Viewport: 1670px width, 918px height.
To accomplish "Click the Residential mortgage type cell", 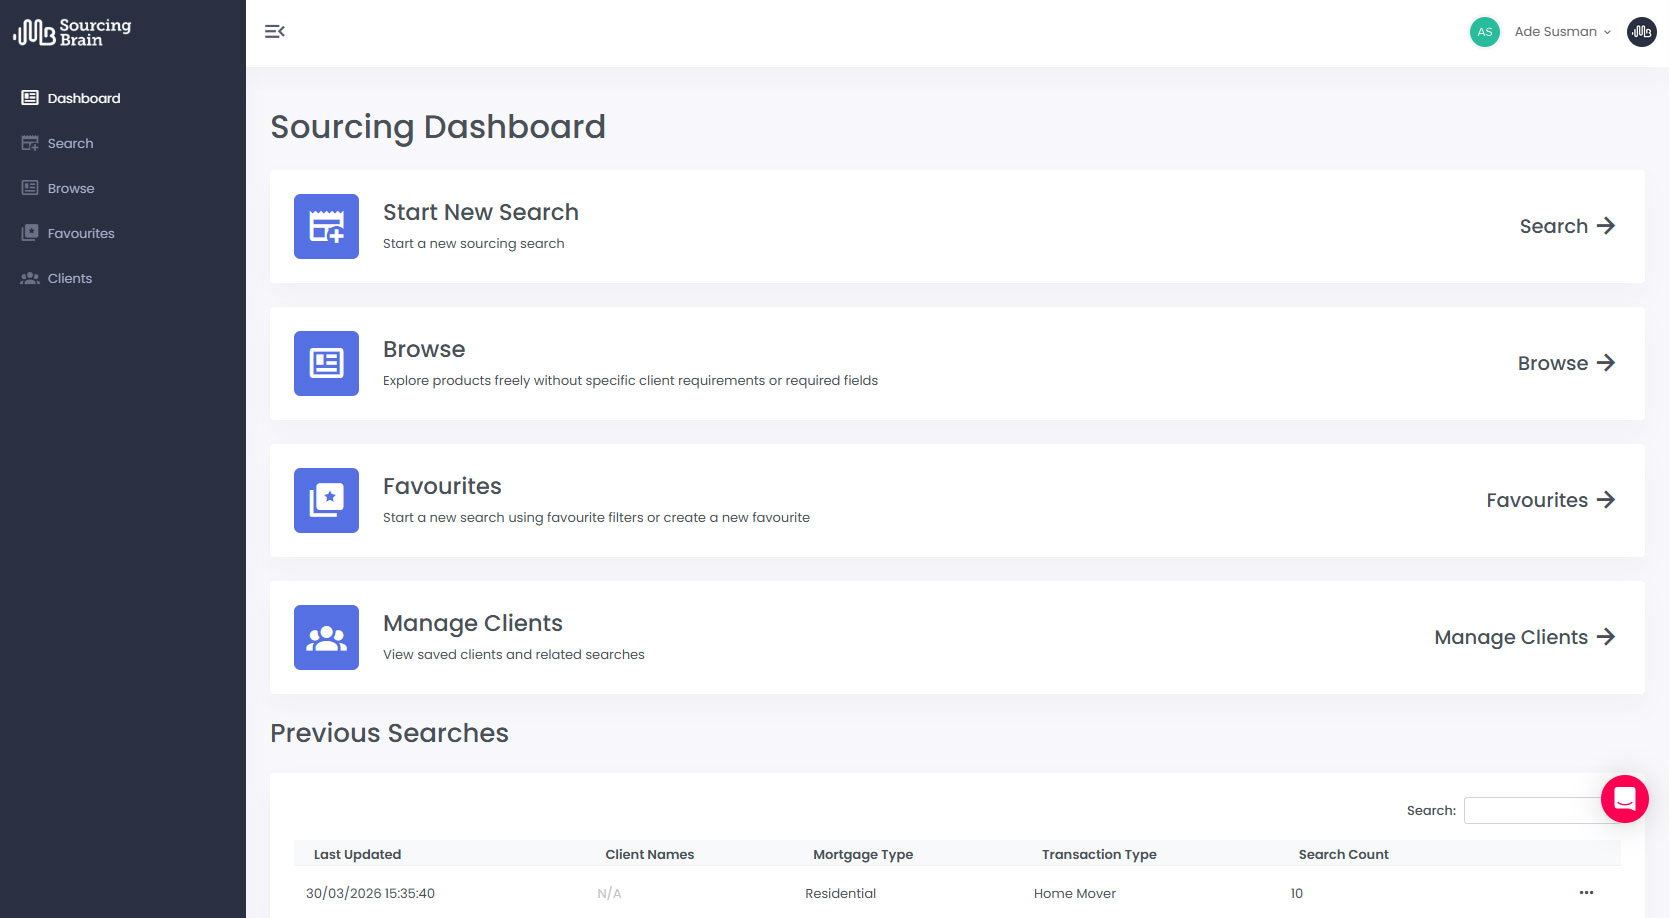I will (x=841, y=893).
